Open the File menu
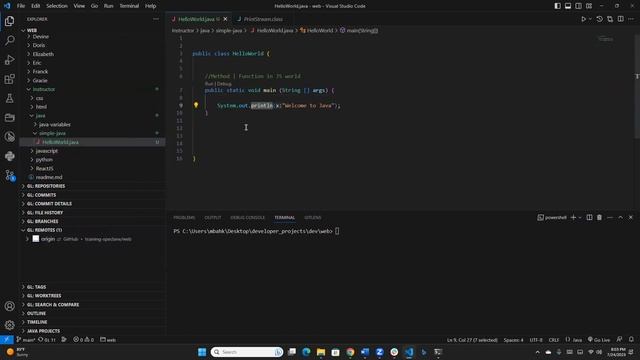The width and height of the screenshot is (640, 360). 21,6
